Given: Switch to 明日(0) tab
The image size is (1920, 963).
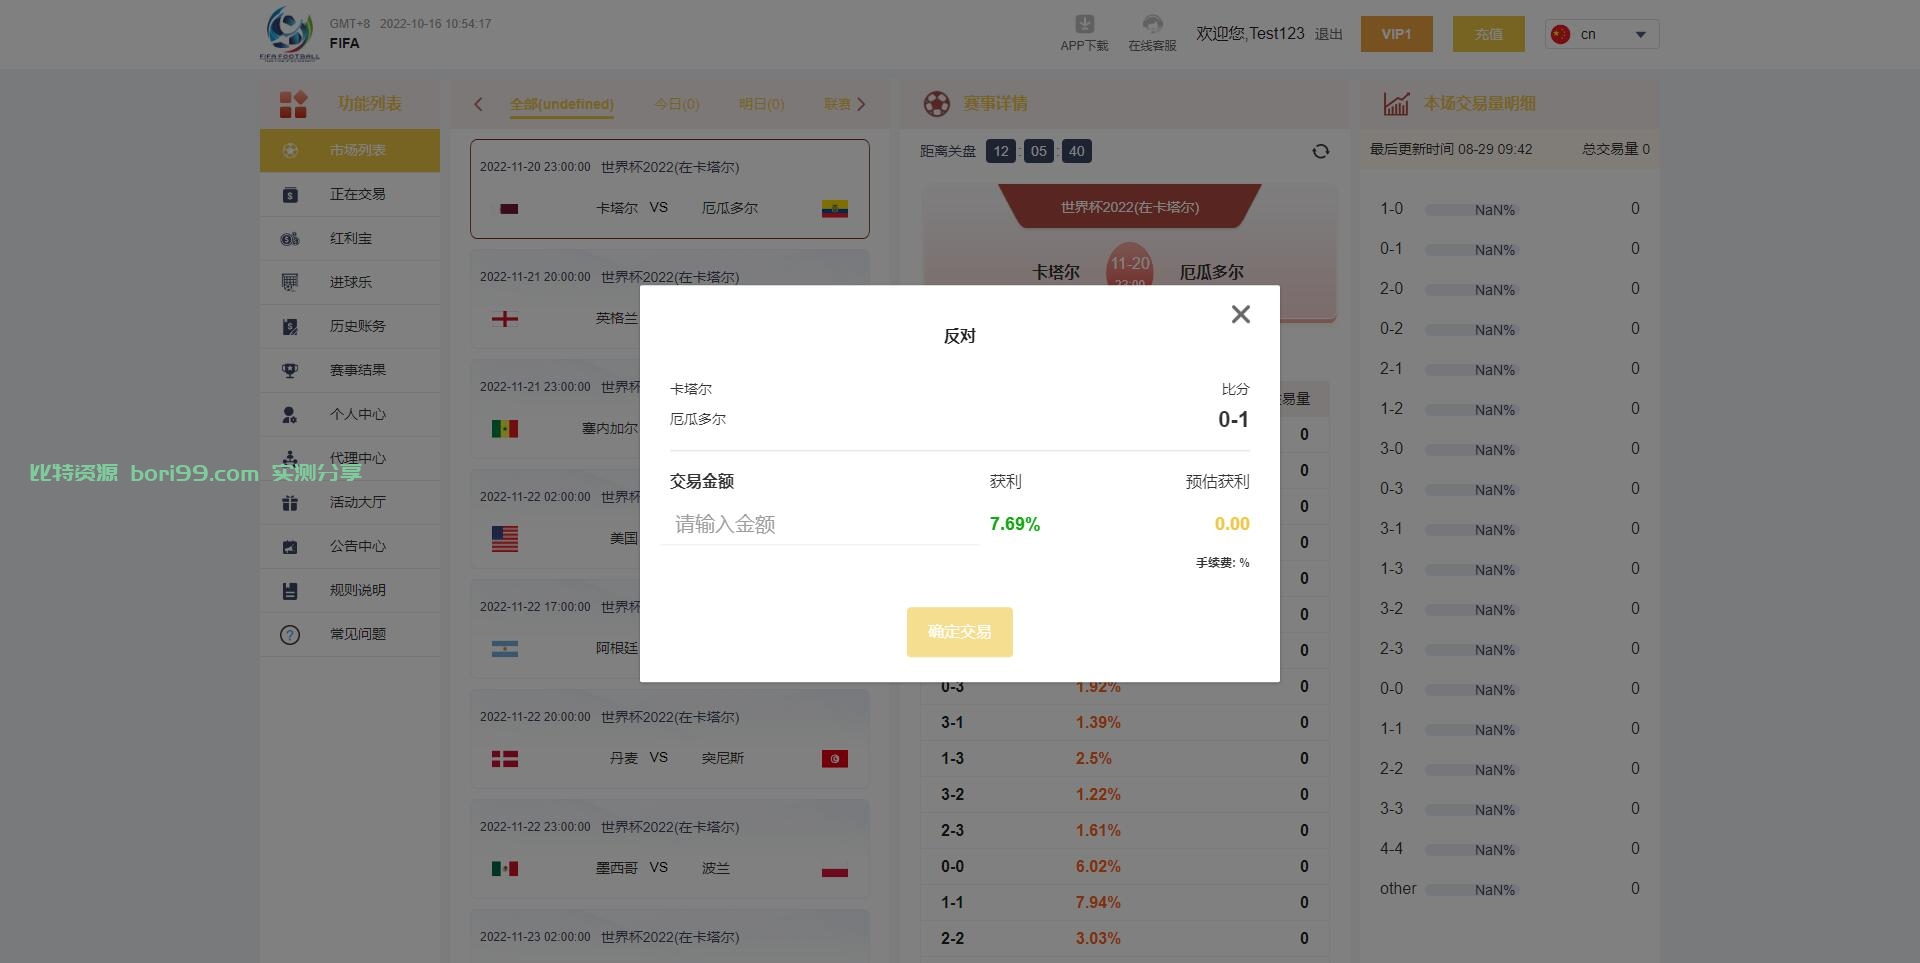Looking at the screenshot, I should [x=761, y=104].
